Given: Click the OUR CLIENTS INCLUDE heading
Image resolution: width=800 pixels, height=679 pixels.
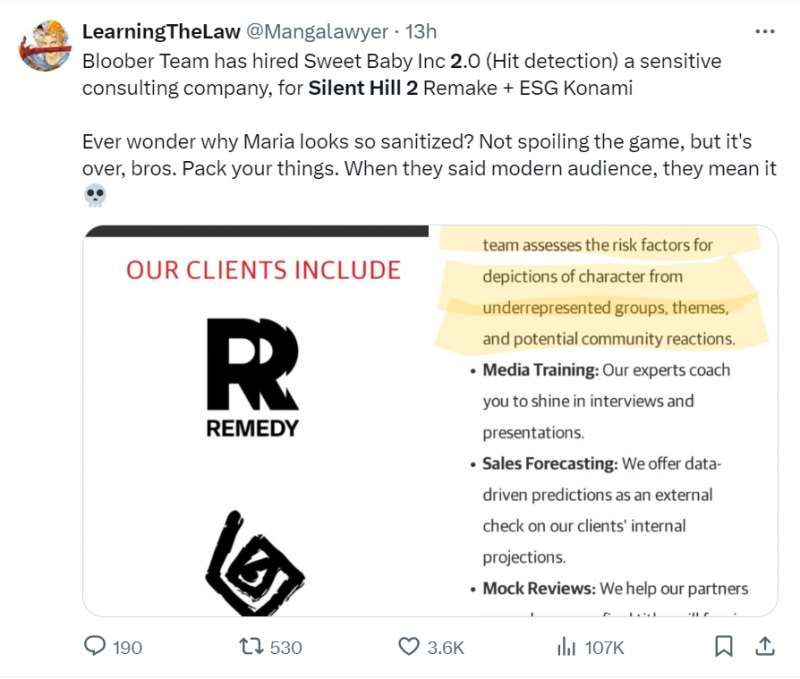Looking at the screenshot, I should (263, 269).
